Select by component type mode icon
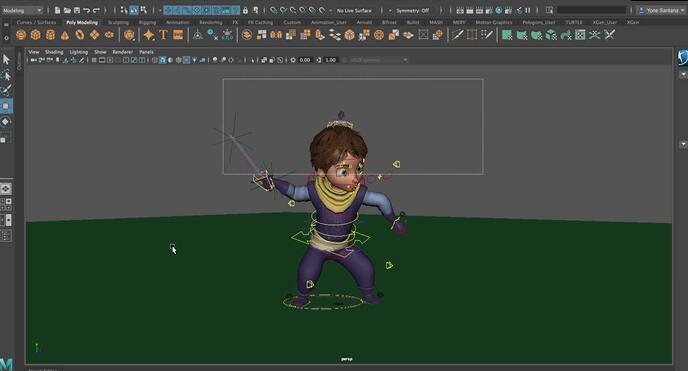 (x=143, y=10)
